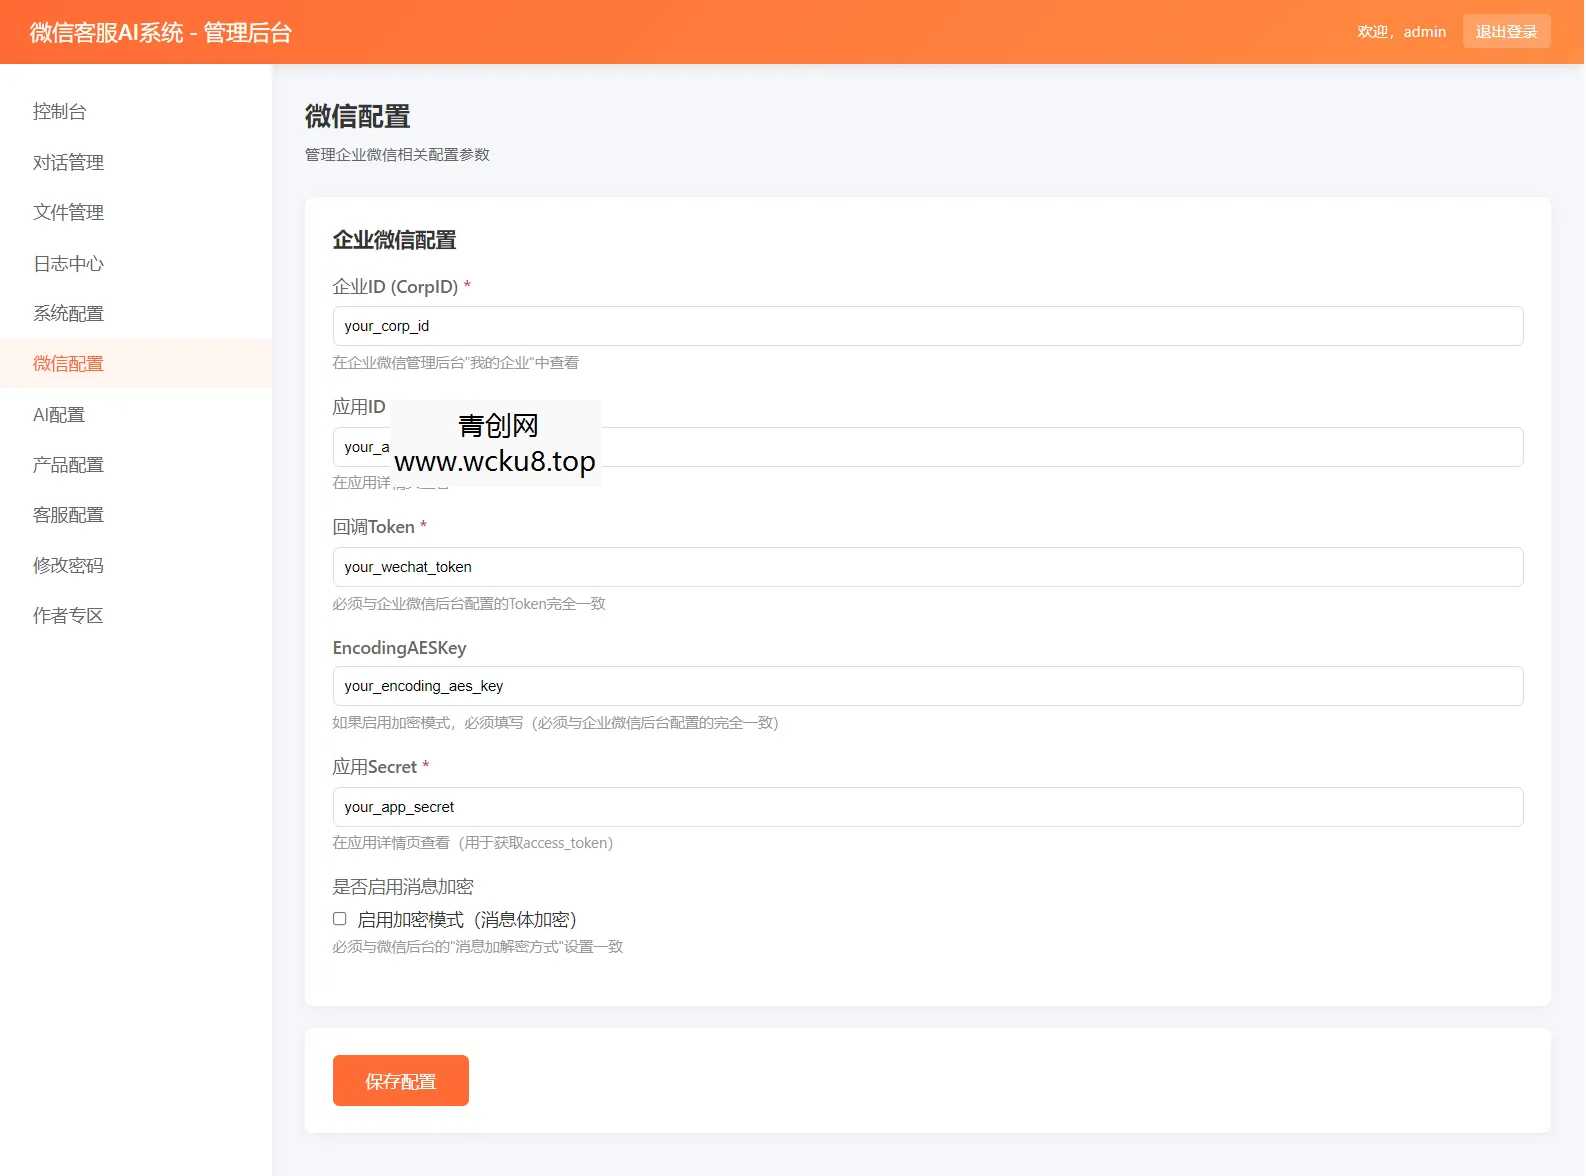This screenshot has height=1176, width=1586.
Task: Open 系统配置 settings page
Action: point(136,313)
